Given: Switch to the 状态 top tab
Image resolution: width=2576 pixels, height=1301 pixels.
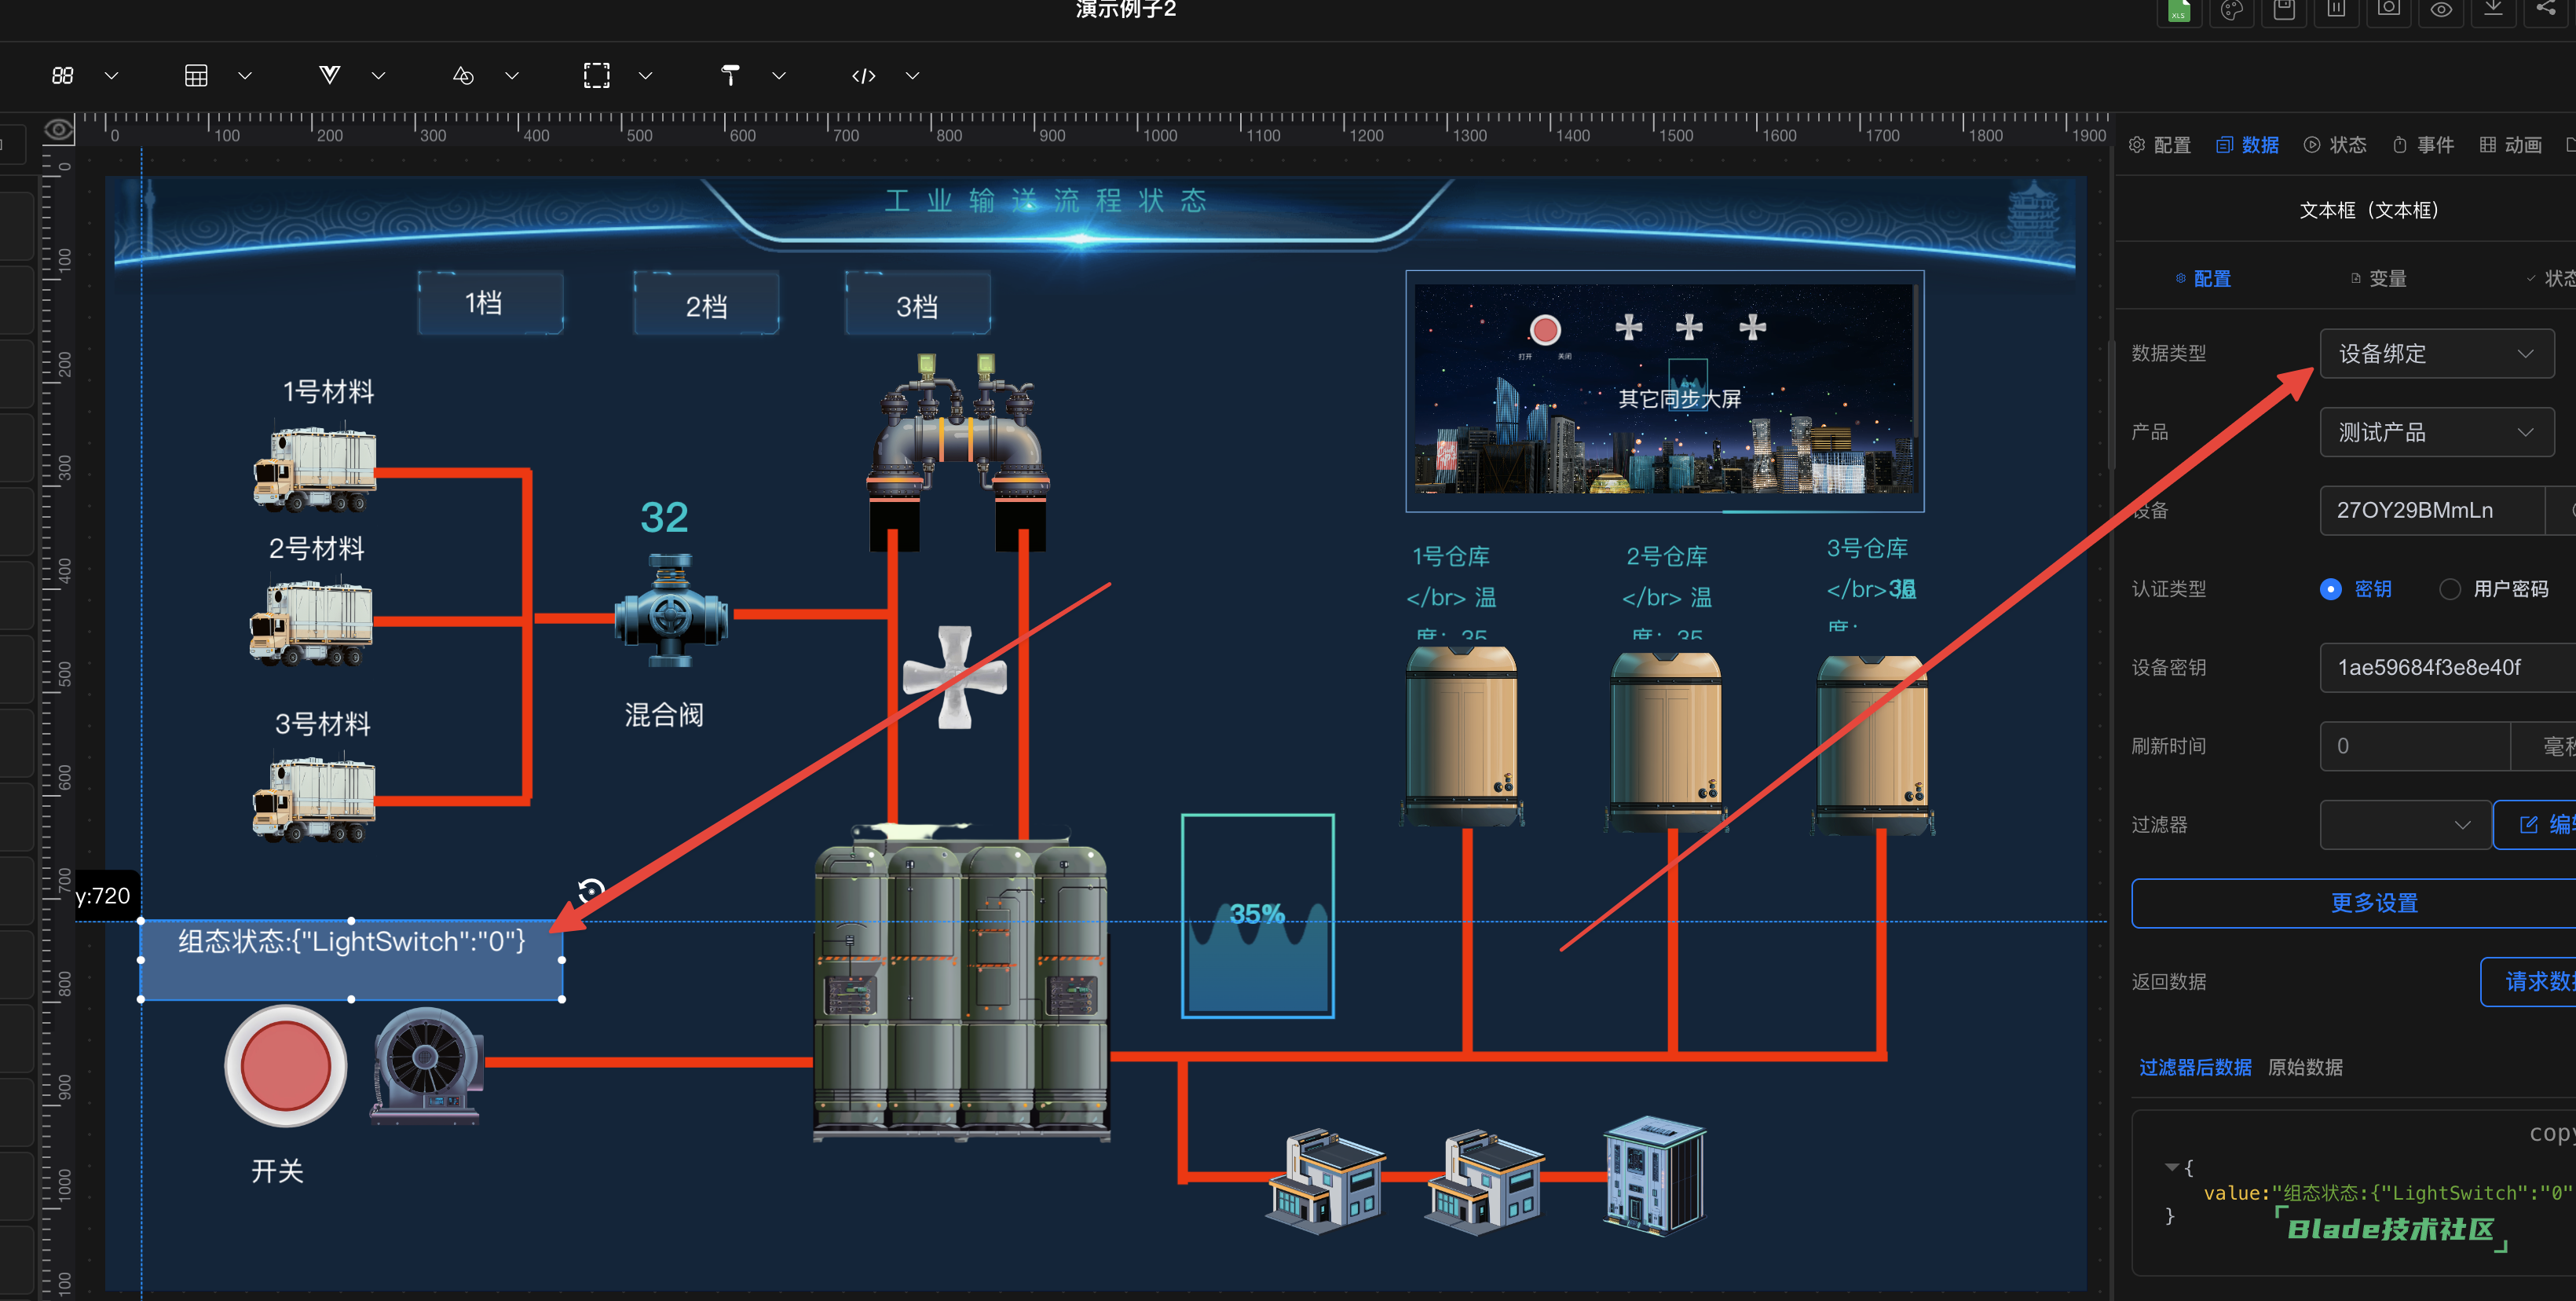Looking at the screenshot, I should (x=2335, y=146).
